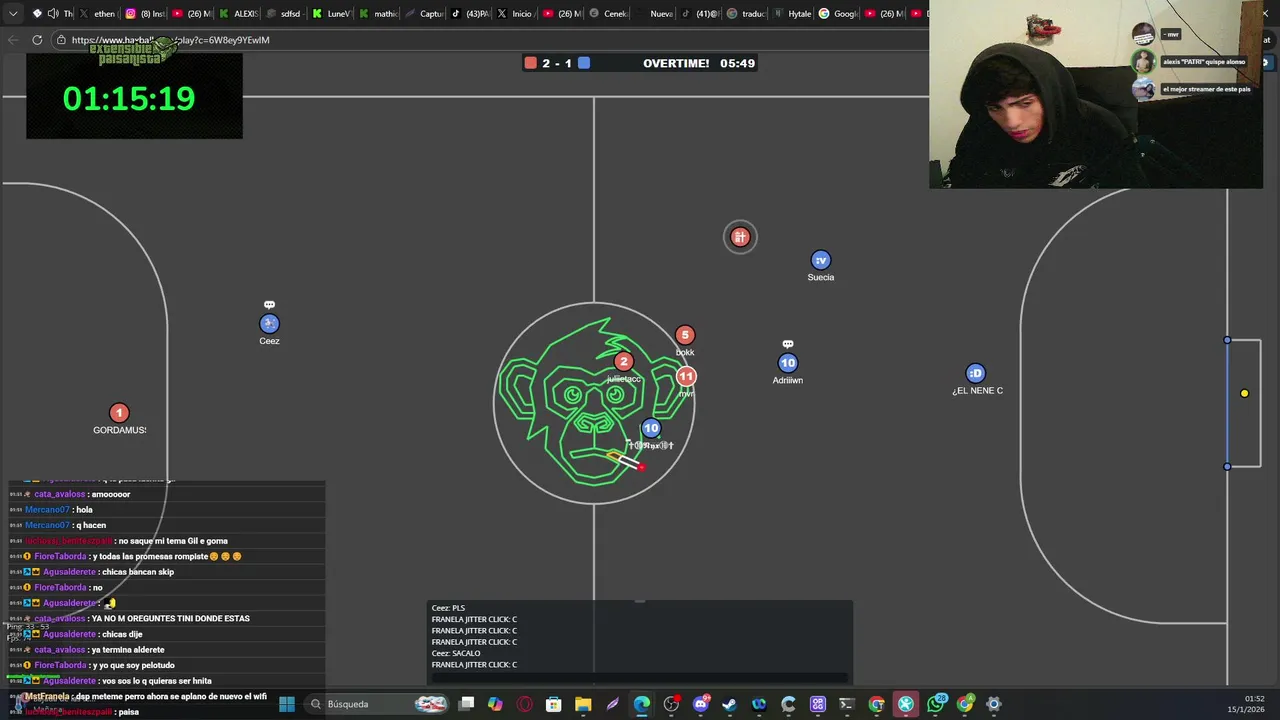The image size is (1280, 720).
Task: Open the terminal app in taskbar
Action: click(847, 704)
